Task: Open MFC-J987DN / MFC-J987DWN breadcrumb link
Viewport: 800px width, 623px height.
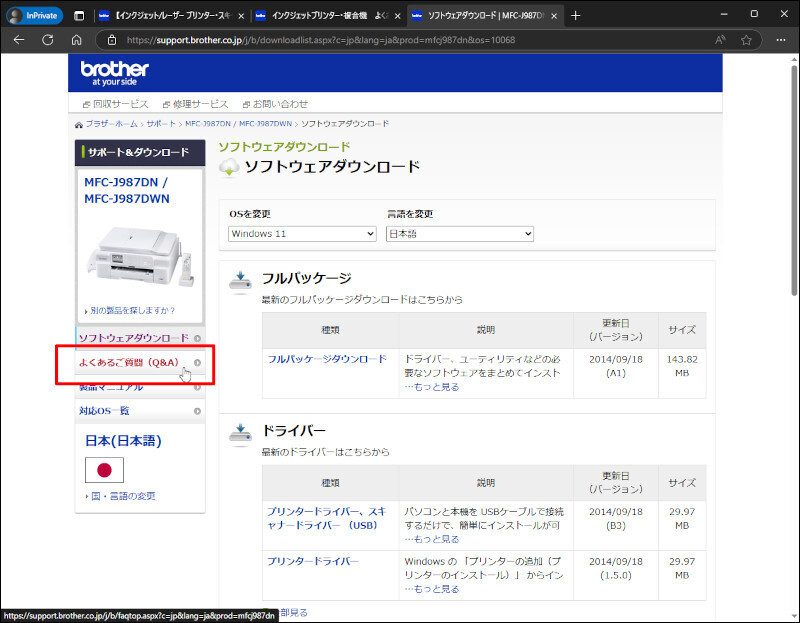Action: [x=238, y=124]
